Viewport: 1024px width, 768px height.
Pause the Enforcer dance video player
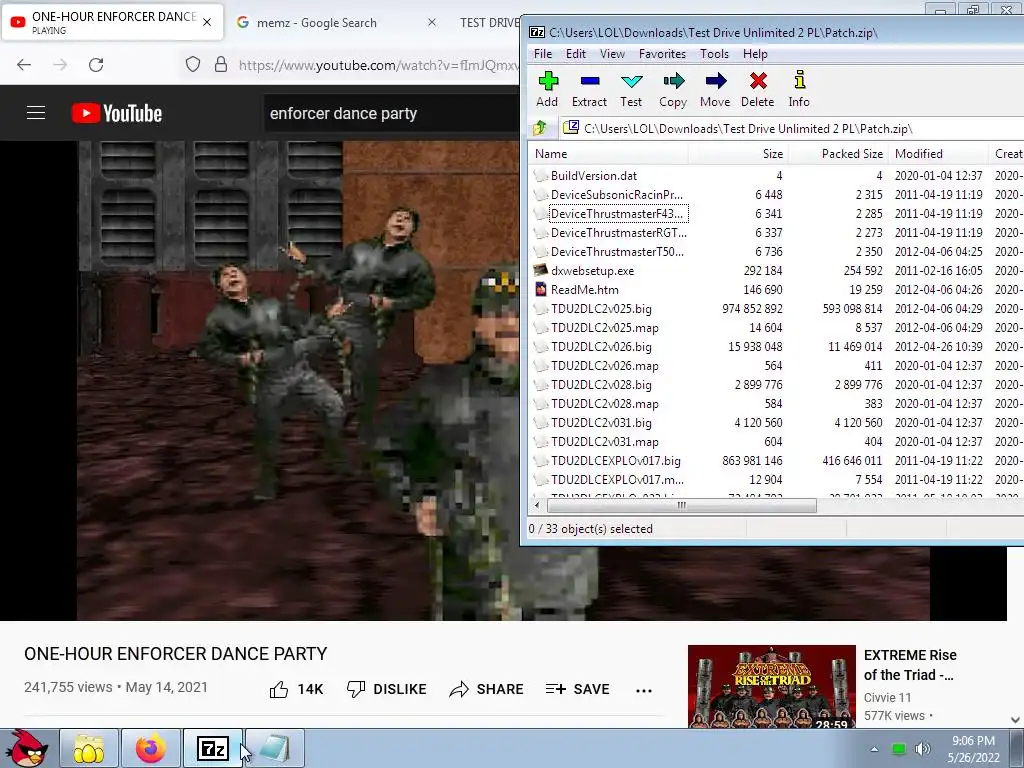298,380
